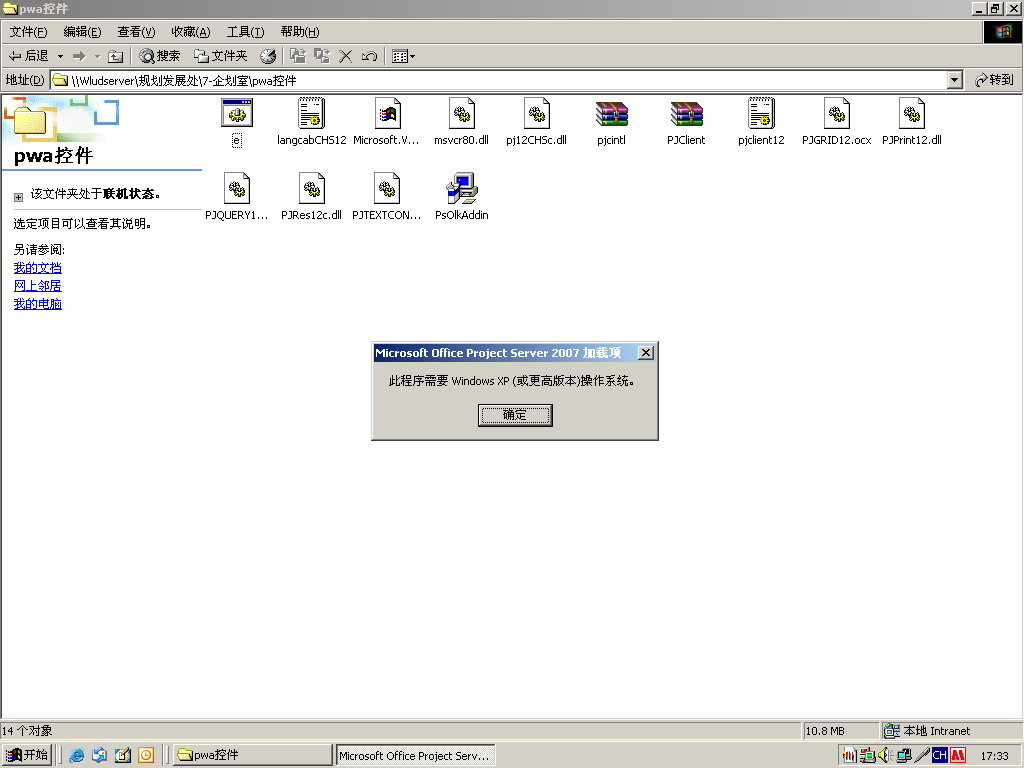Select the PsOlkAddin installer file
The image size is (1024, 768).
tap(462, 197)
